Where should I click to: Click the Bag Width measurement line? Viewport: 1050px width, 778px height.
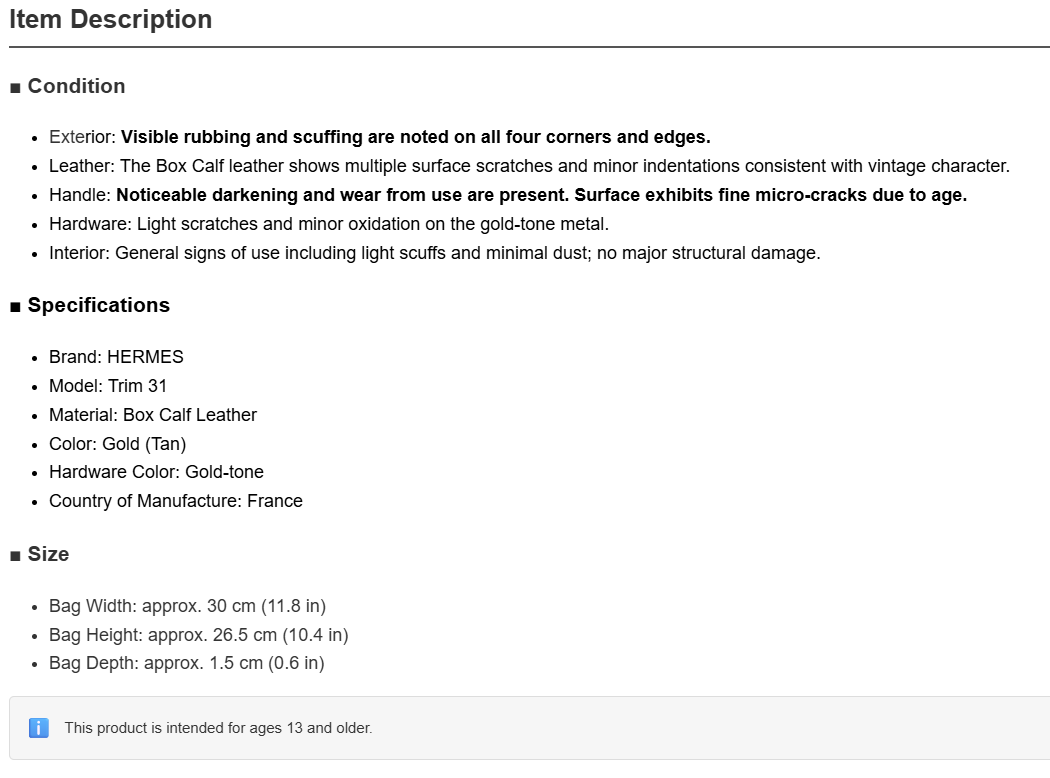pyautogui.click(x=188, y=606)
